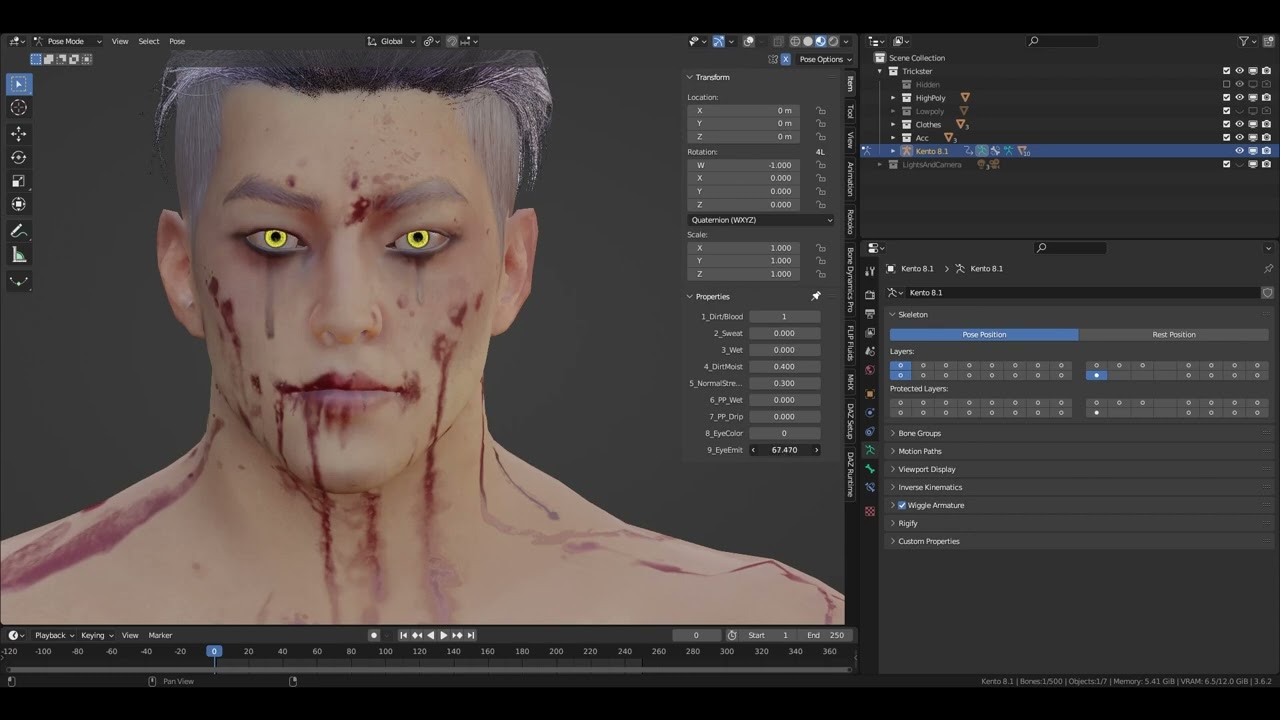Select the Cursor tool in left toolbar
The image size is (1280, 720).
[18, 108]
